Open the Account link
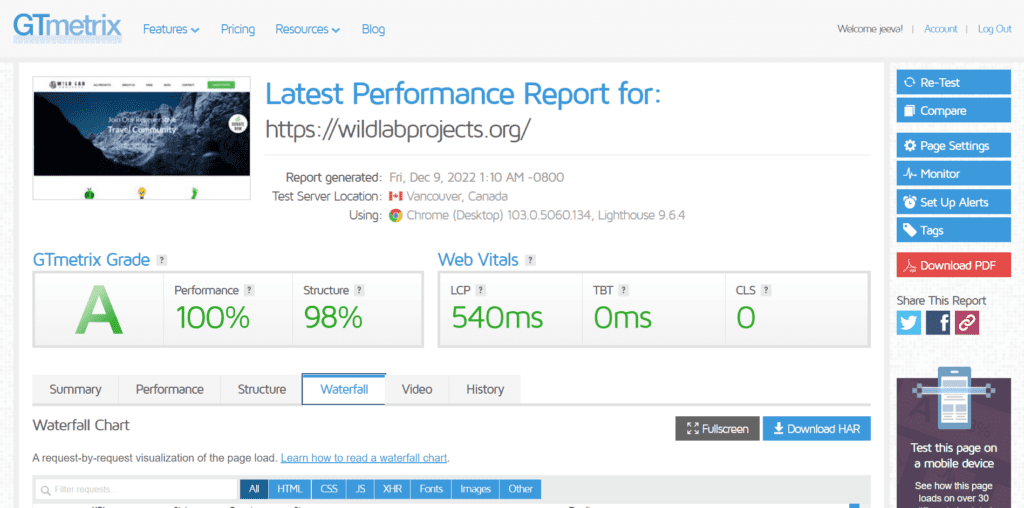This screenshot has width=1024, height=508. [x=940, y=29]
